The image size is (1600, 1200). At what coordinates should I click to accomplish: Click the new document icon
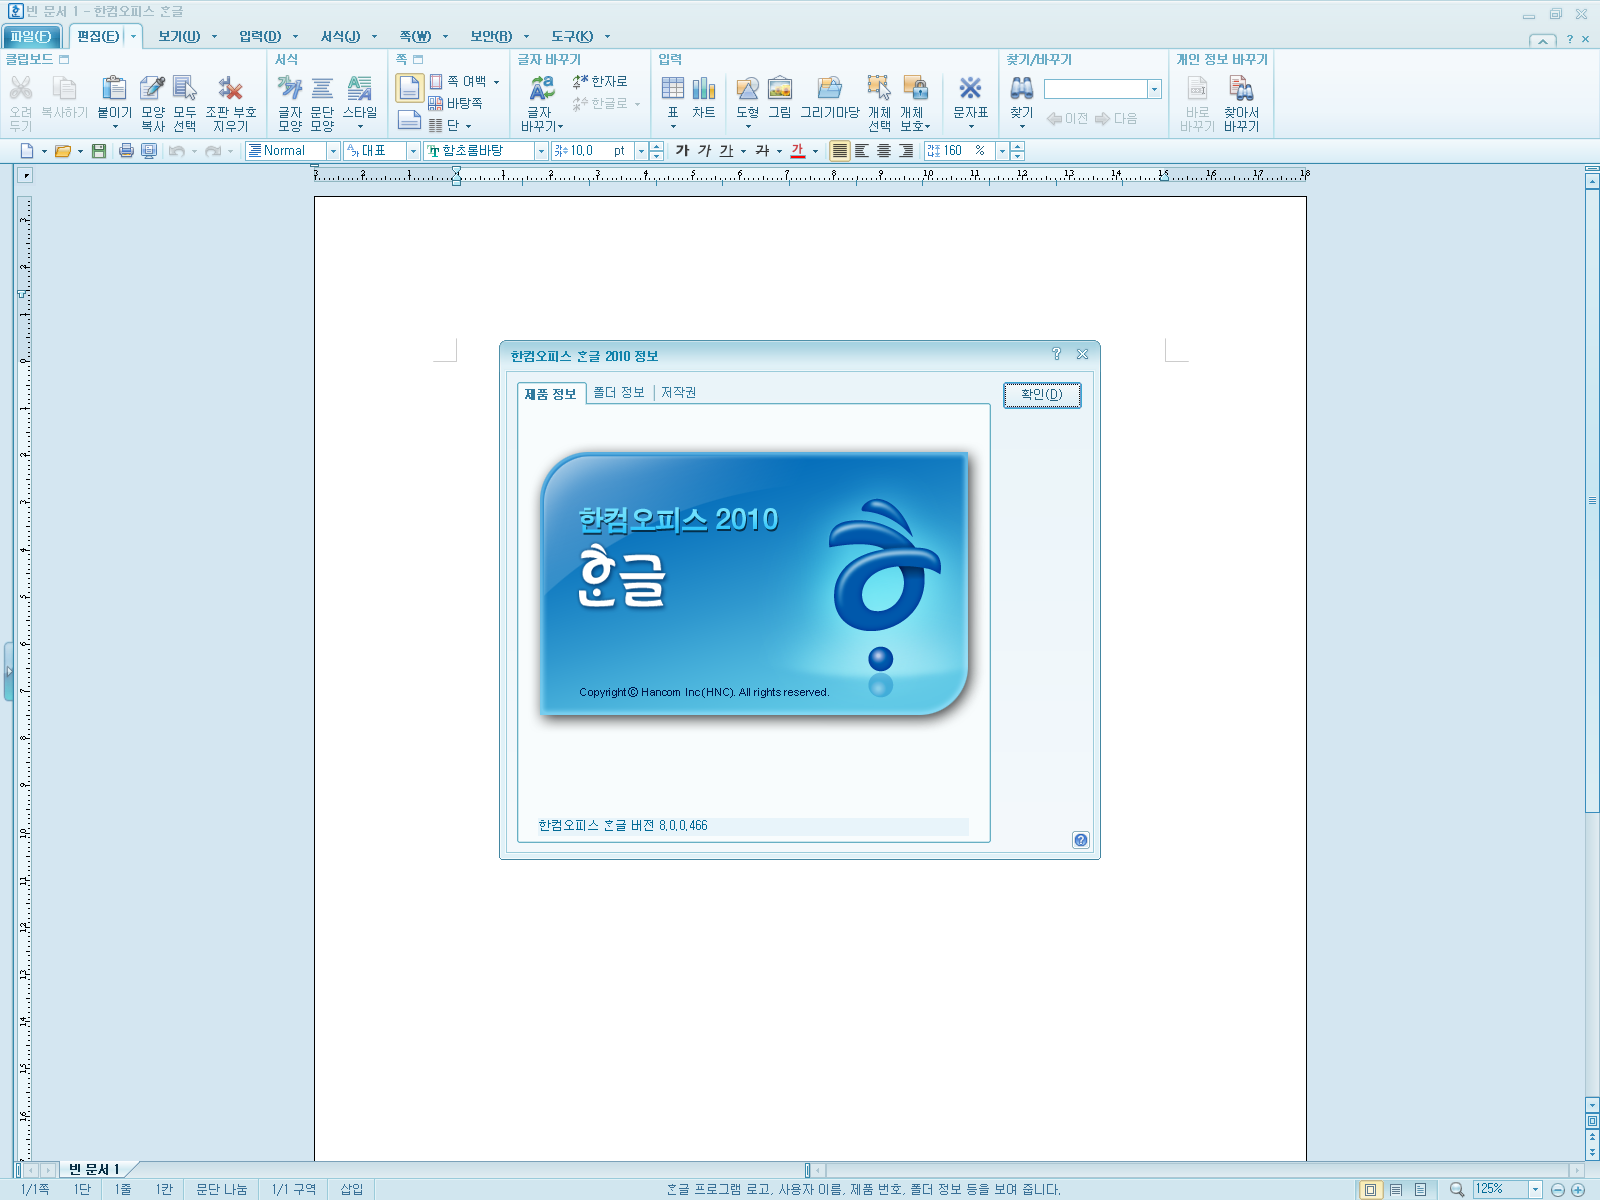pos(27,151)
